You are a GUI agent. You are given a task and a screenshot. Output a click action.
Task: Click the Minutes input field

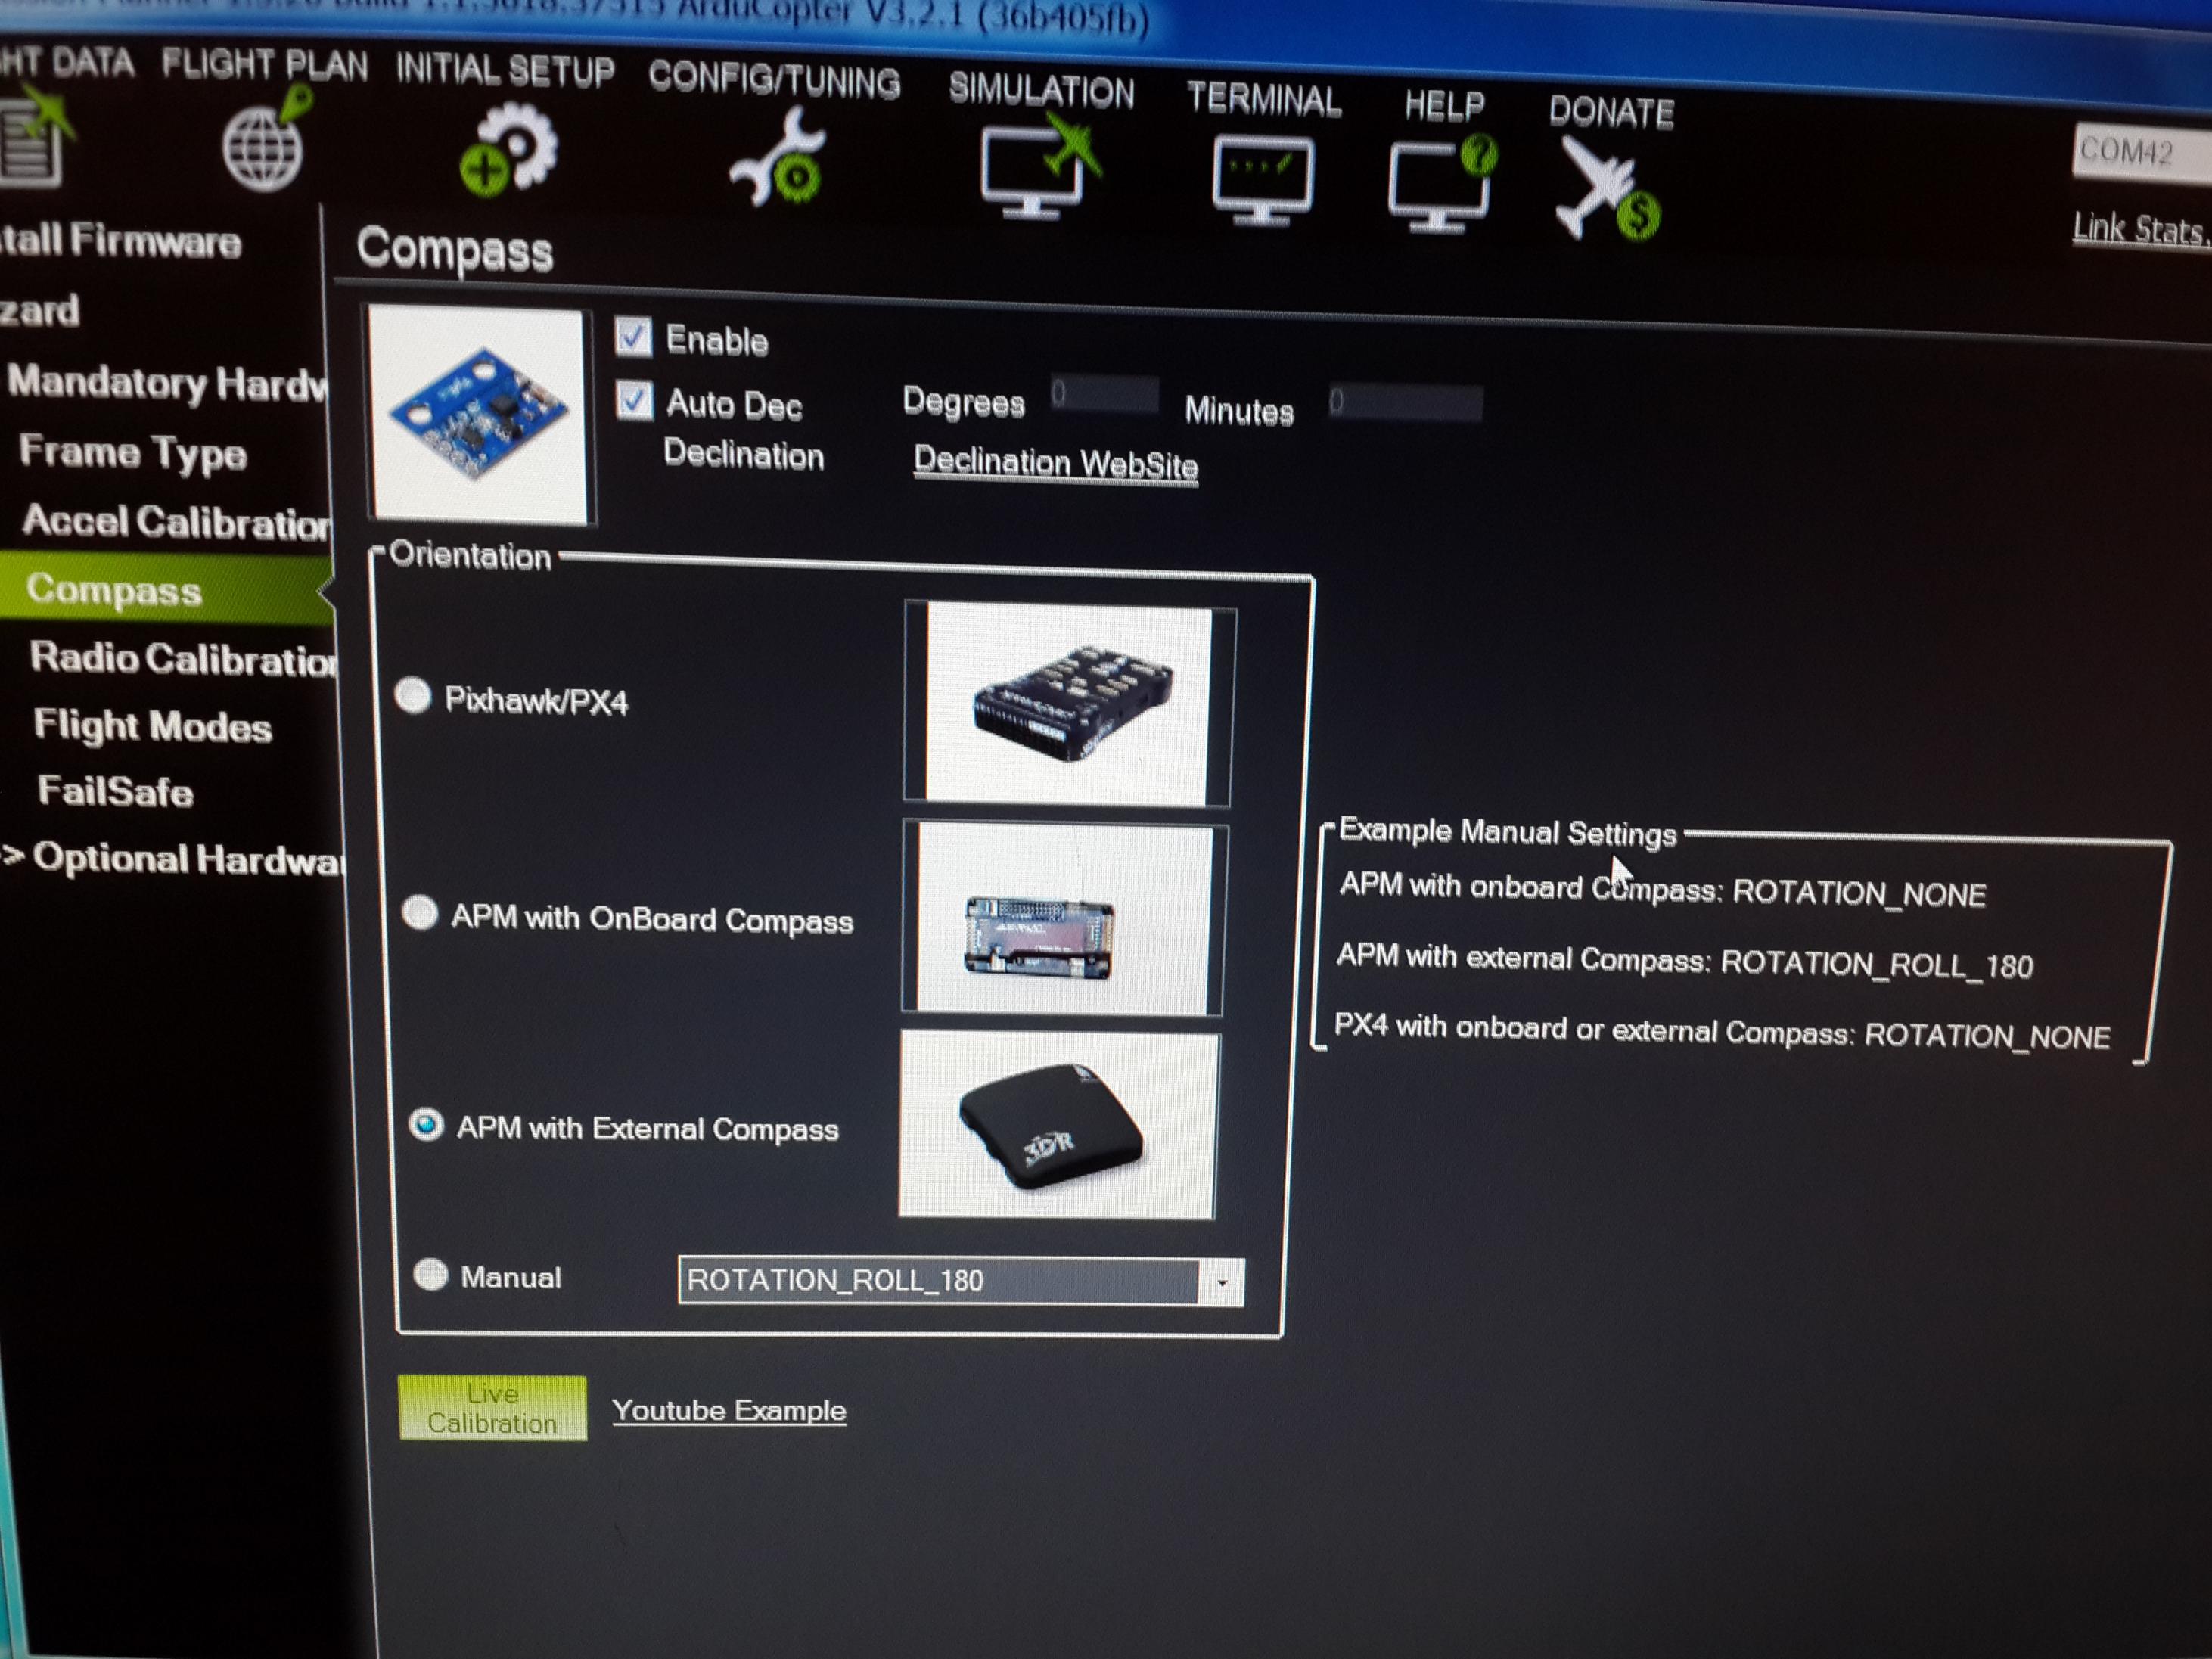tap(1405, 403)
